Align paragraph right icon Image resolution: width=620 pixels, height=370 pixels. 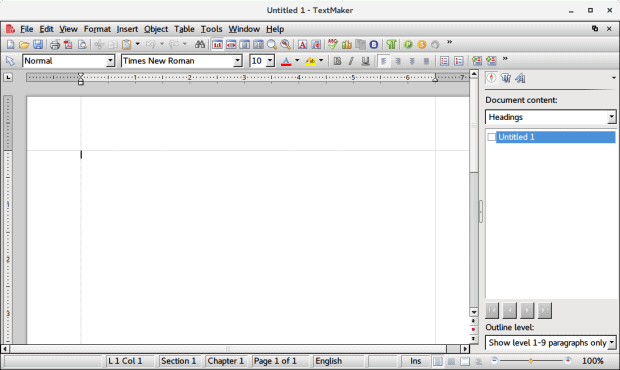coord(398,61)
